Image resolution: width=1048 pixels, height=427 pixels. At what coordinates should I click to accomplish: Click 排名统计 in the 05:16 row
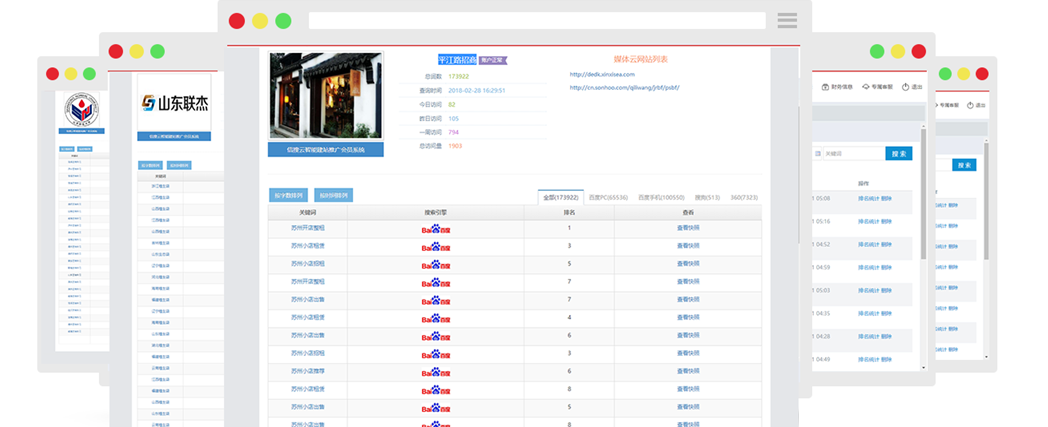pyautogui.click(x=869, y=222)
